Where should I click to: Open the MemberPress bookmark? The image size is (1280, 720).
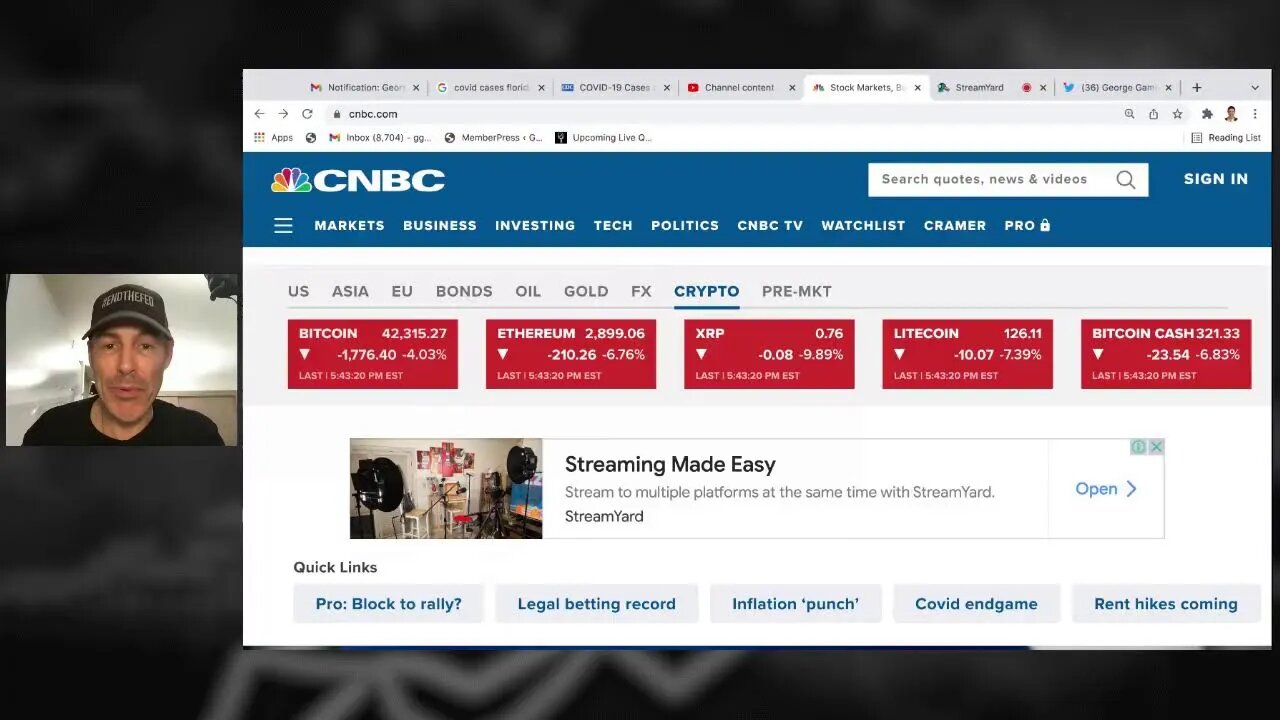(493, 138)
